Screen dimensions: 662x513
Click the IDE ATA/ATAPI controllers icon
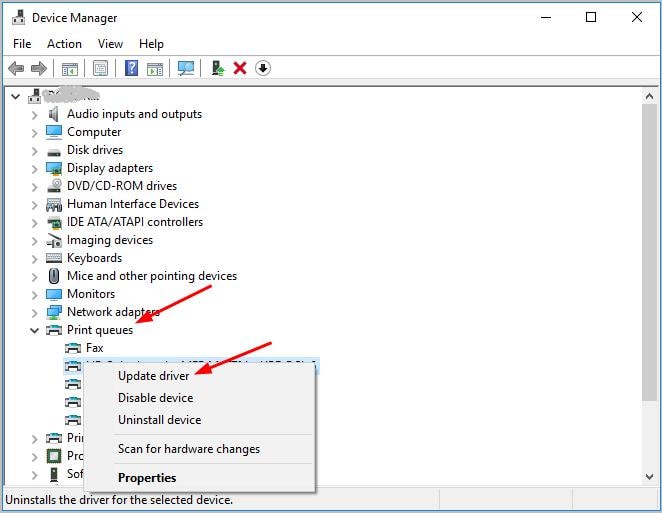pos(54,222)
